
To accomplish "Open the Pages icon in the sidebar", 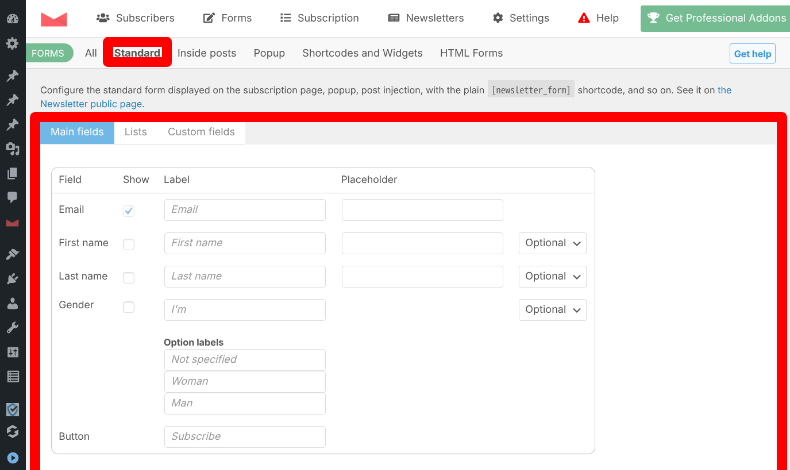I will click(13, 173).
